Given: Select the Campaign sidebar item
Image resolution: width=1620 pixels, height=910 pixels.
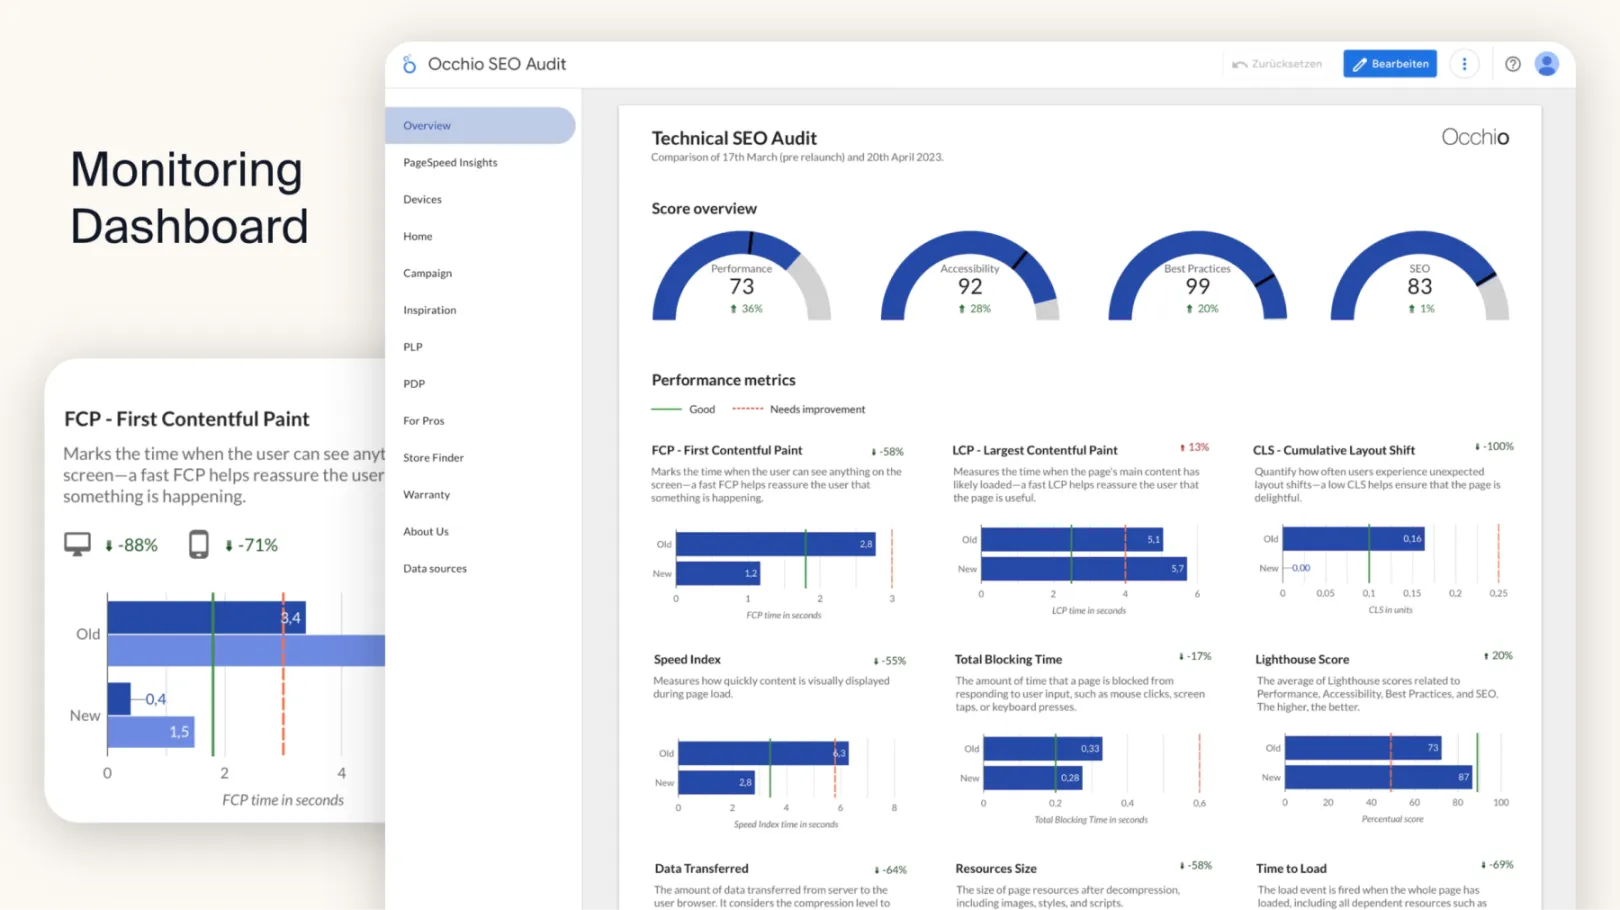Looking at the screenshot, I should point(427,273).
